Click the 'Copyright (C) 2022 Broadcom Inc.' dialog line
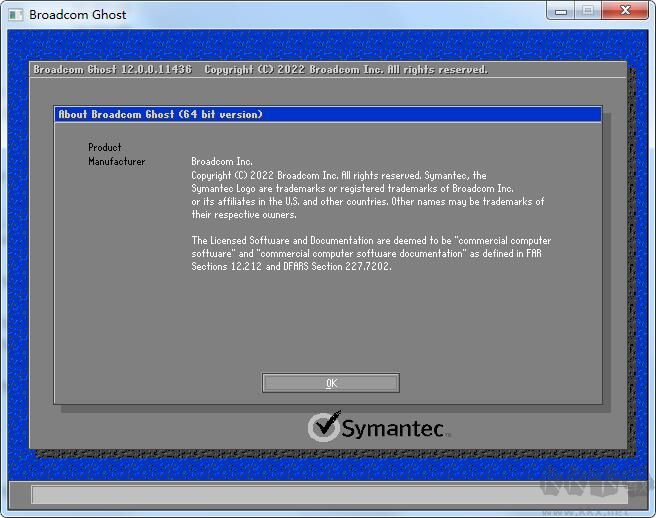 [339, 175]
